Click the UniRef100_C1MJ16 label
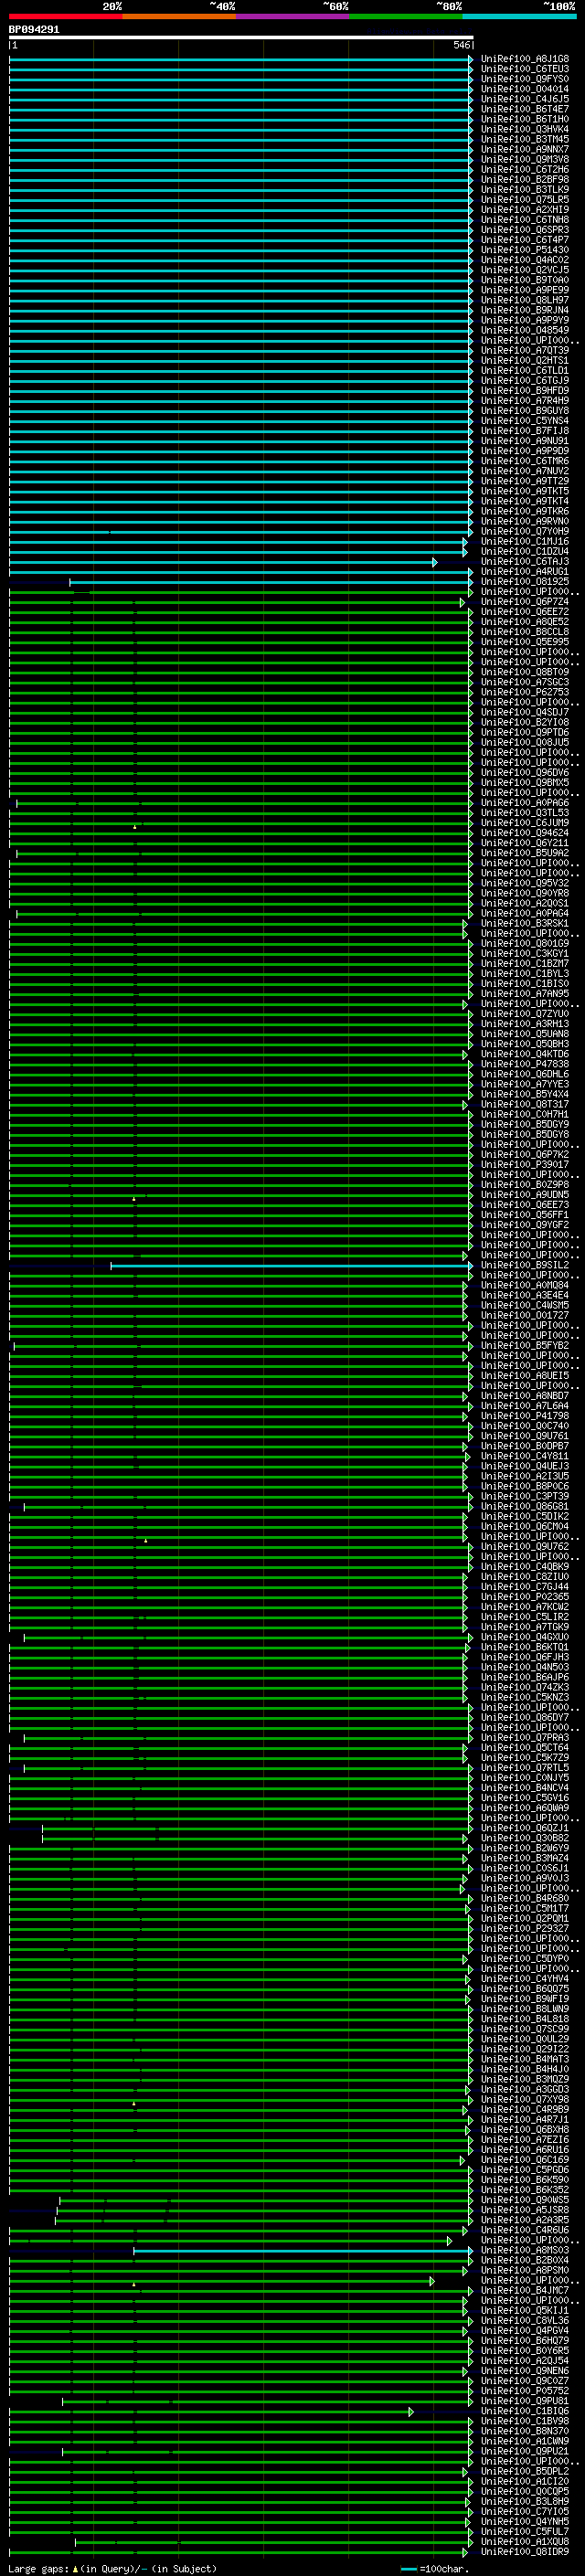Screen dimensions: 585x2576 coord(525,542)
